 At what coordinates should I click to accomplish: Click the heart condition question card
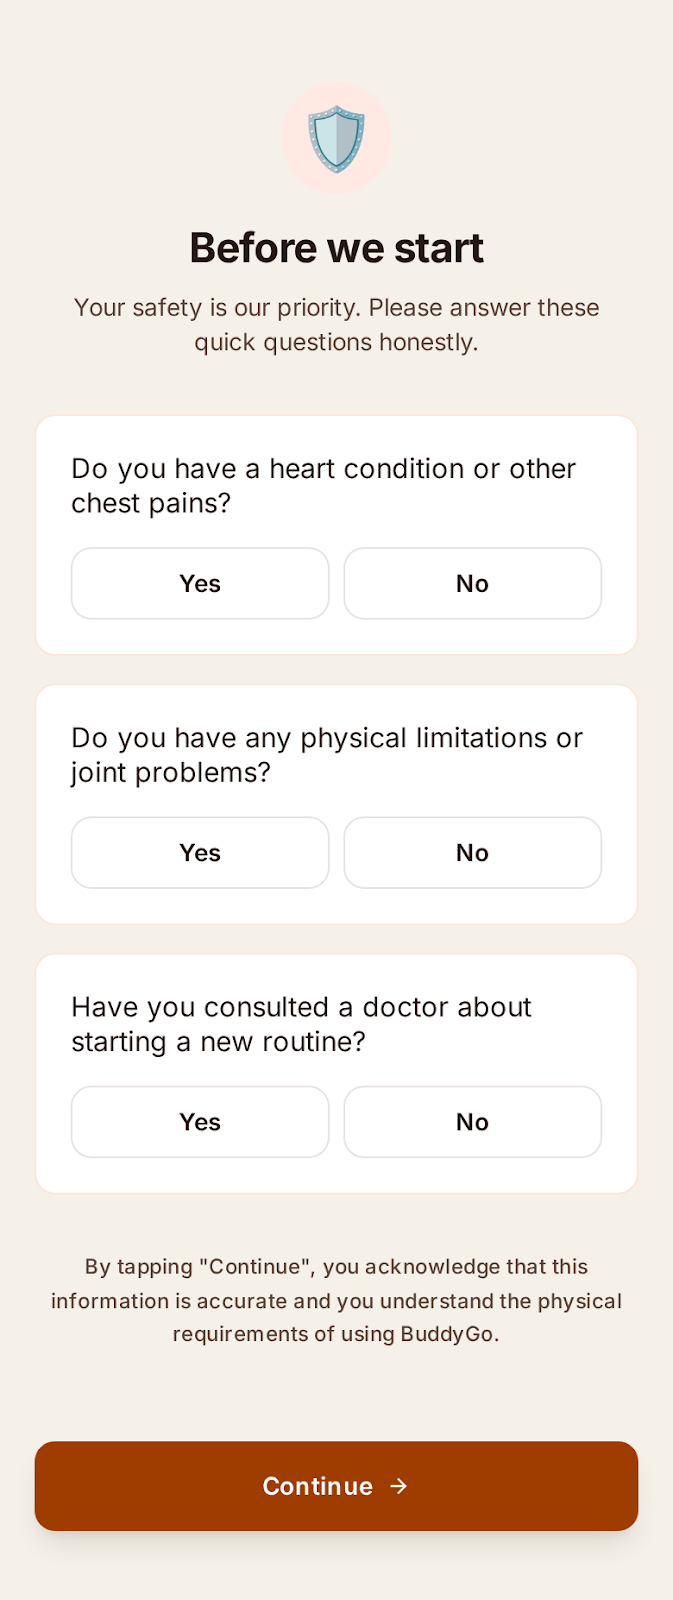point(336,535)
